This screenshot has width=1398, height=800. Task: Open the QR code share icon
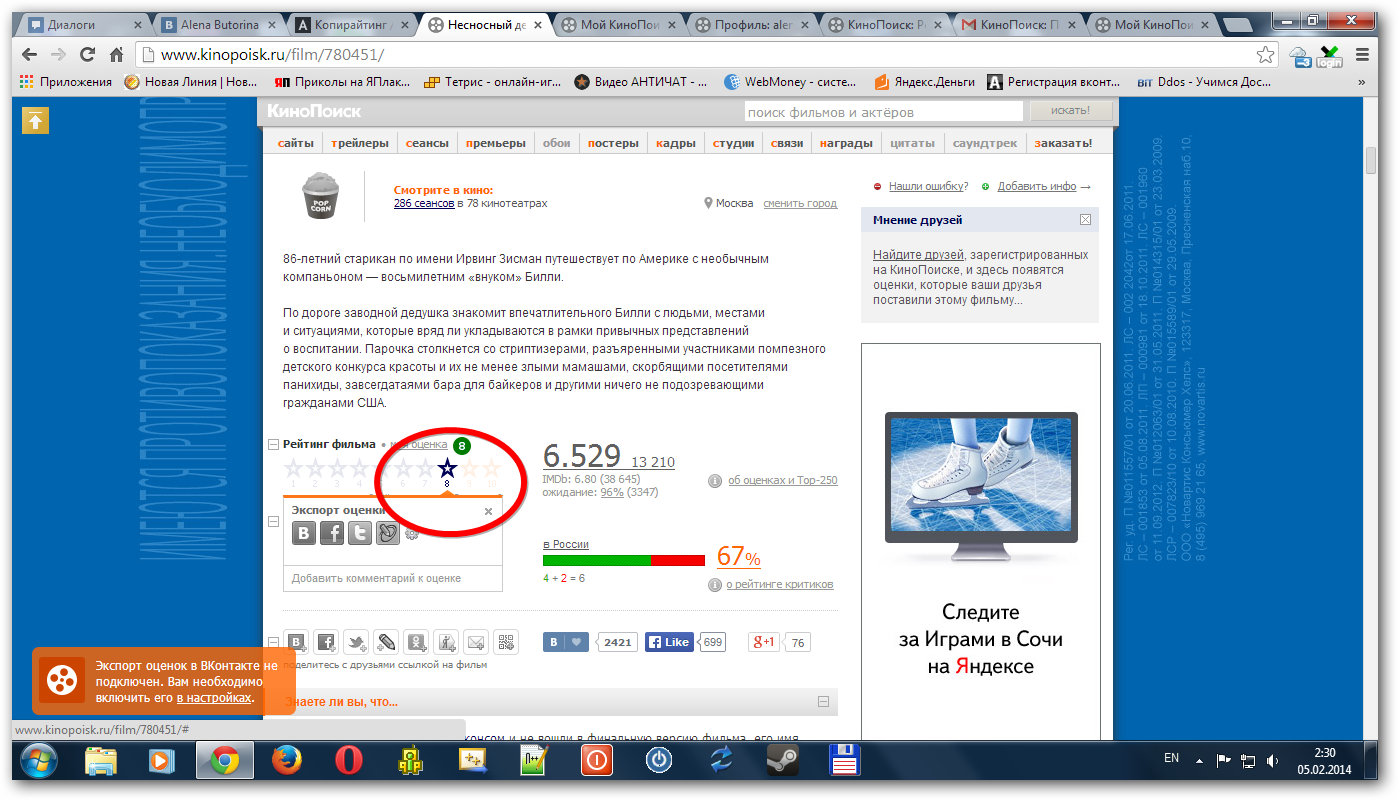[x=506, y=642]
